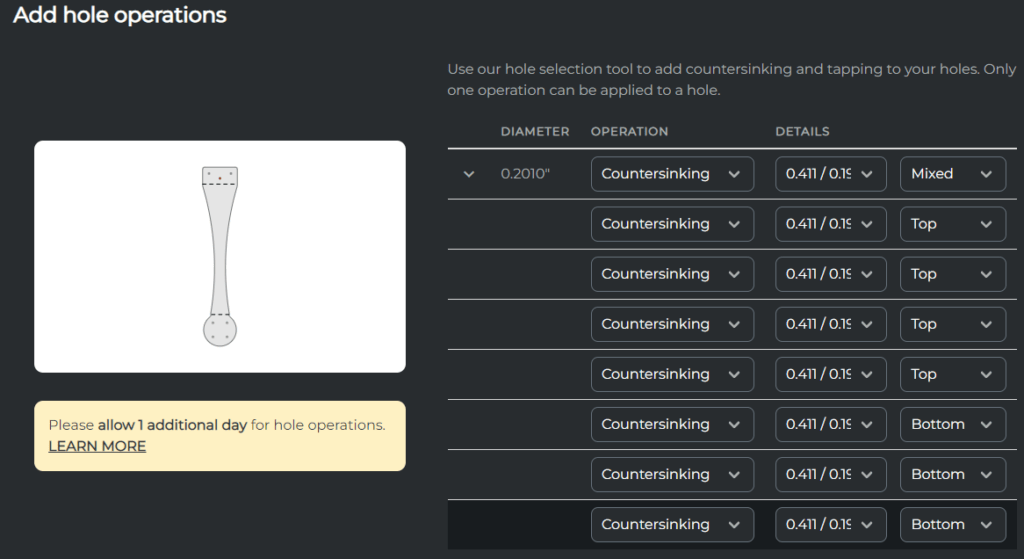Click the part preview thumbnail
Image resolution: width=1024 pixels, height=559 pixels.
pos(220,257)
